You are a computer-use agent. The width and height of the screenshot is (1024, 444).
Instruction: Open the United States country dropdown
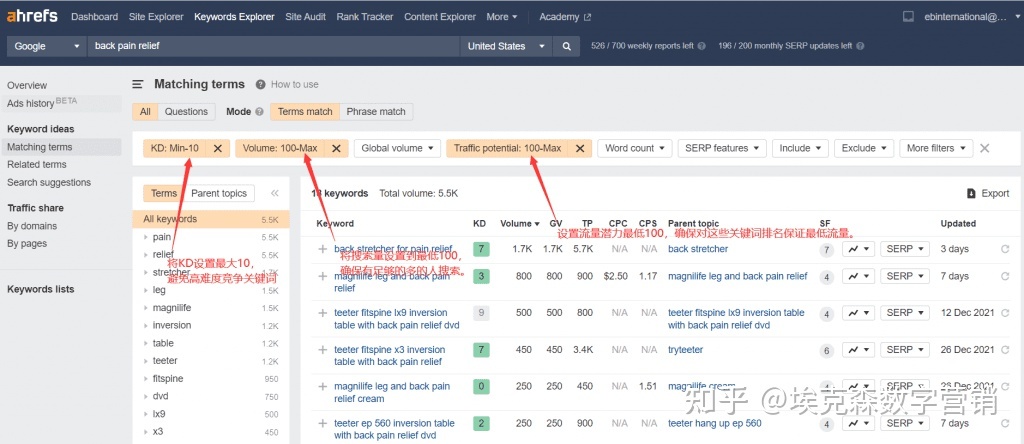pyautogui.click(x=505, y=46)
